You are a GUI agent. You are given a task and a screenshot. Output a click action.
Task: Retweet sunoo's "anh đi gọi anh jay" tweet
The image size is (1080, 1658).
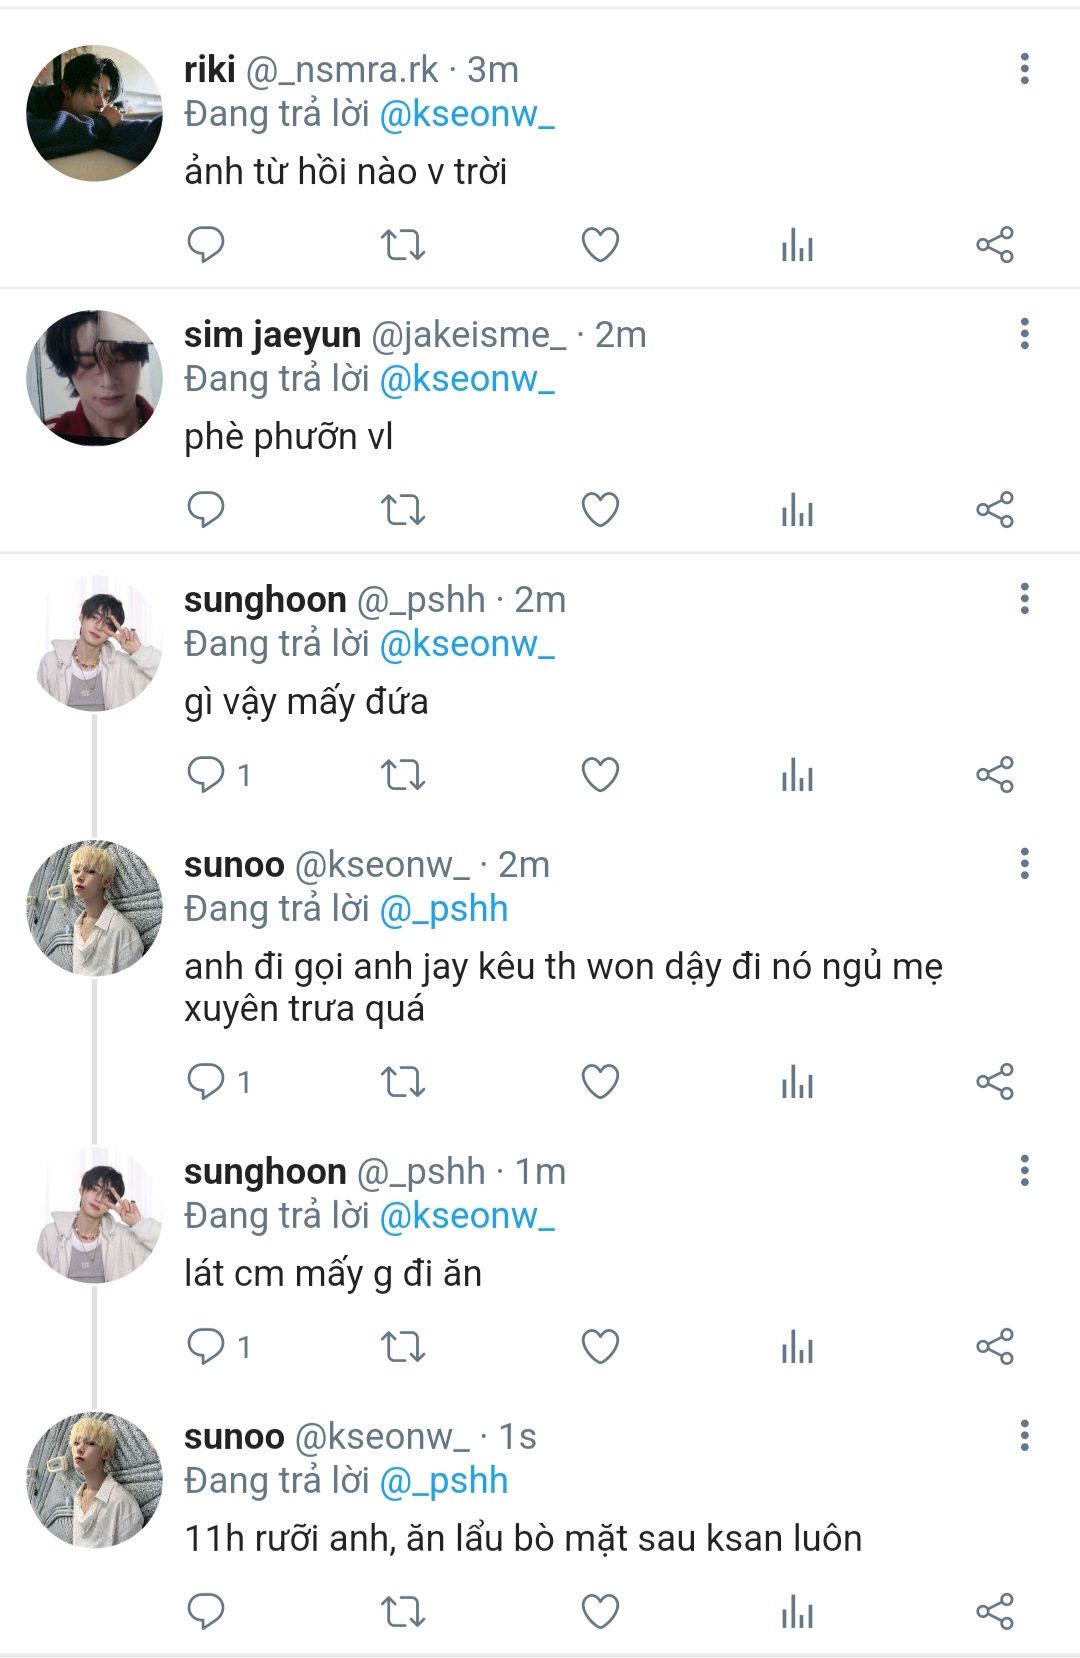403,1082
